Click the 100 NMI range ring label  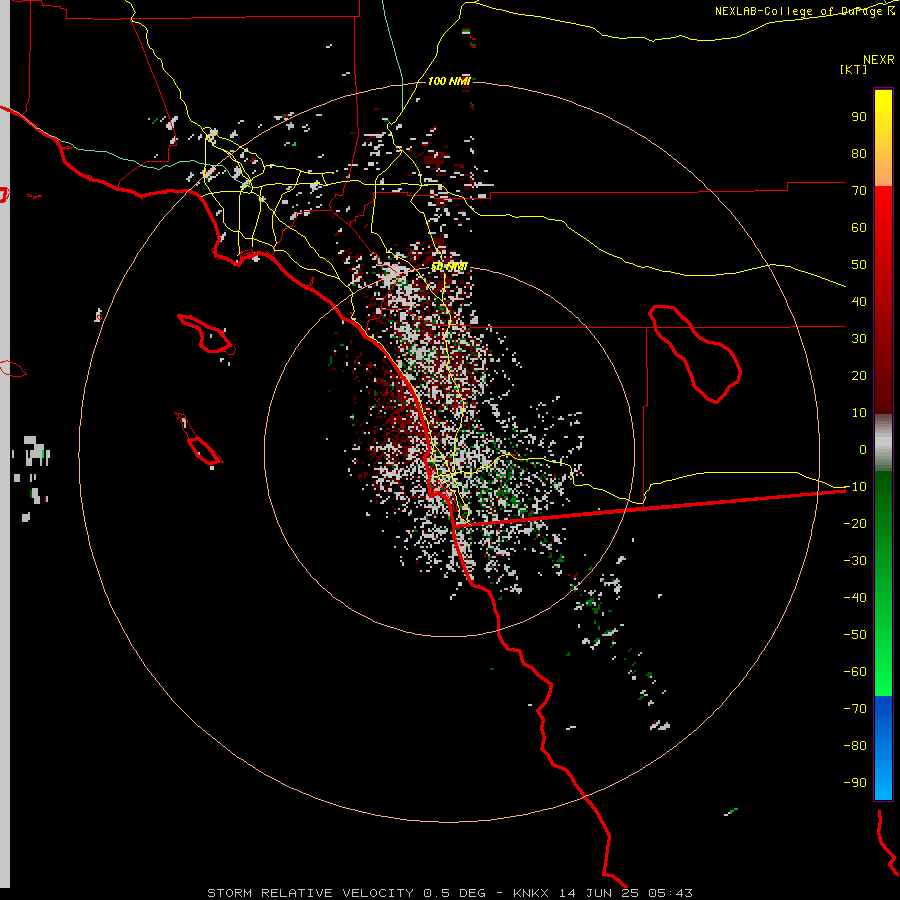pos(449,82)
